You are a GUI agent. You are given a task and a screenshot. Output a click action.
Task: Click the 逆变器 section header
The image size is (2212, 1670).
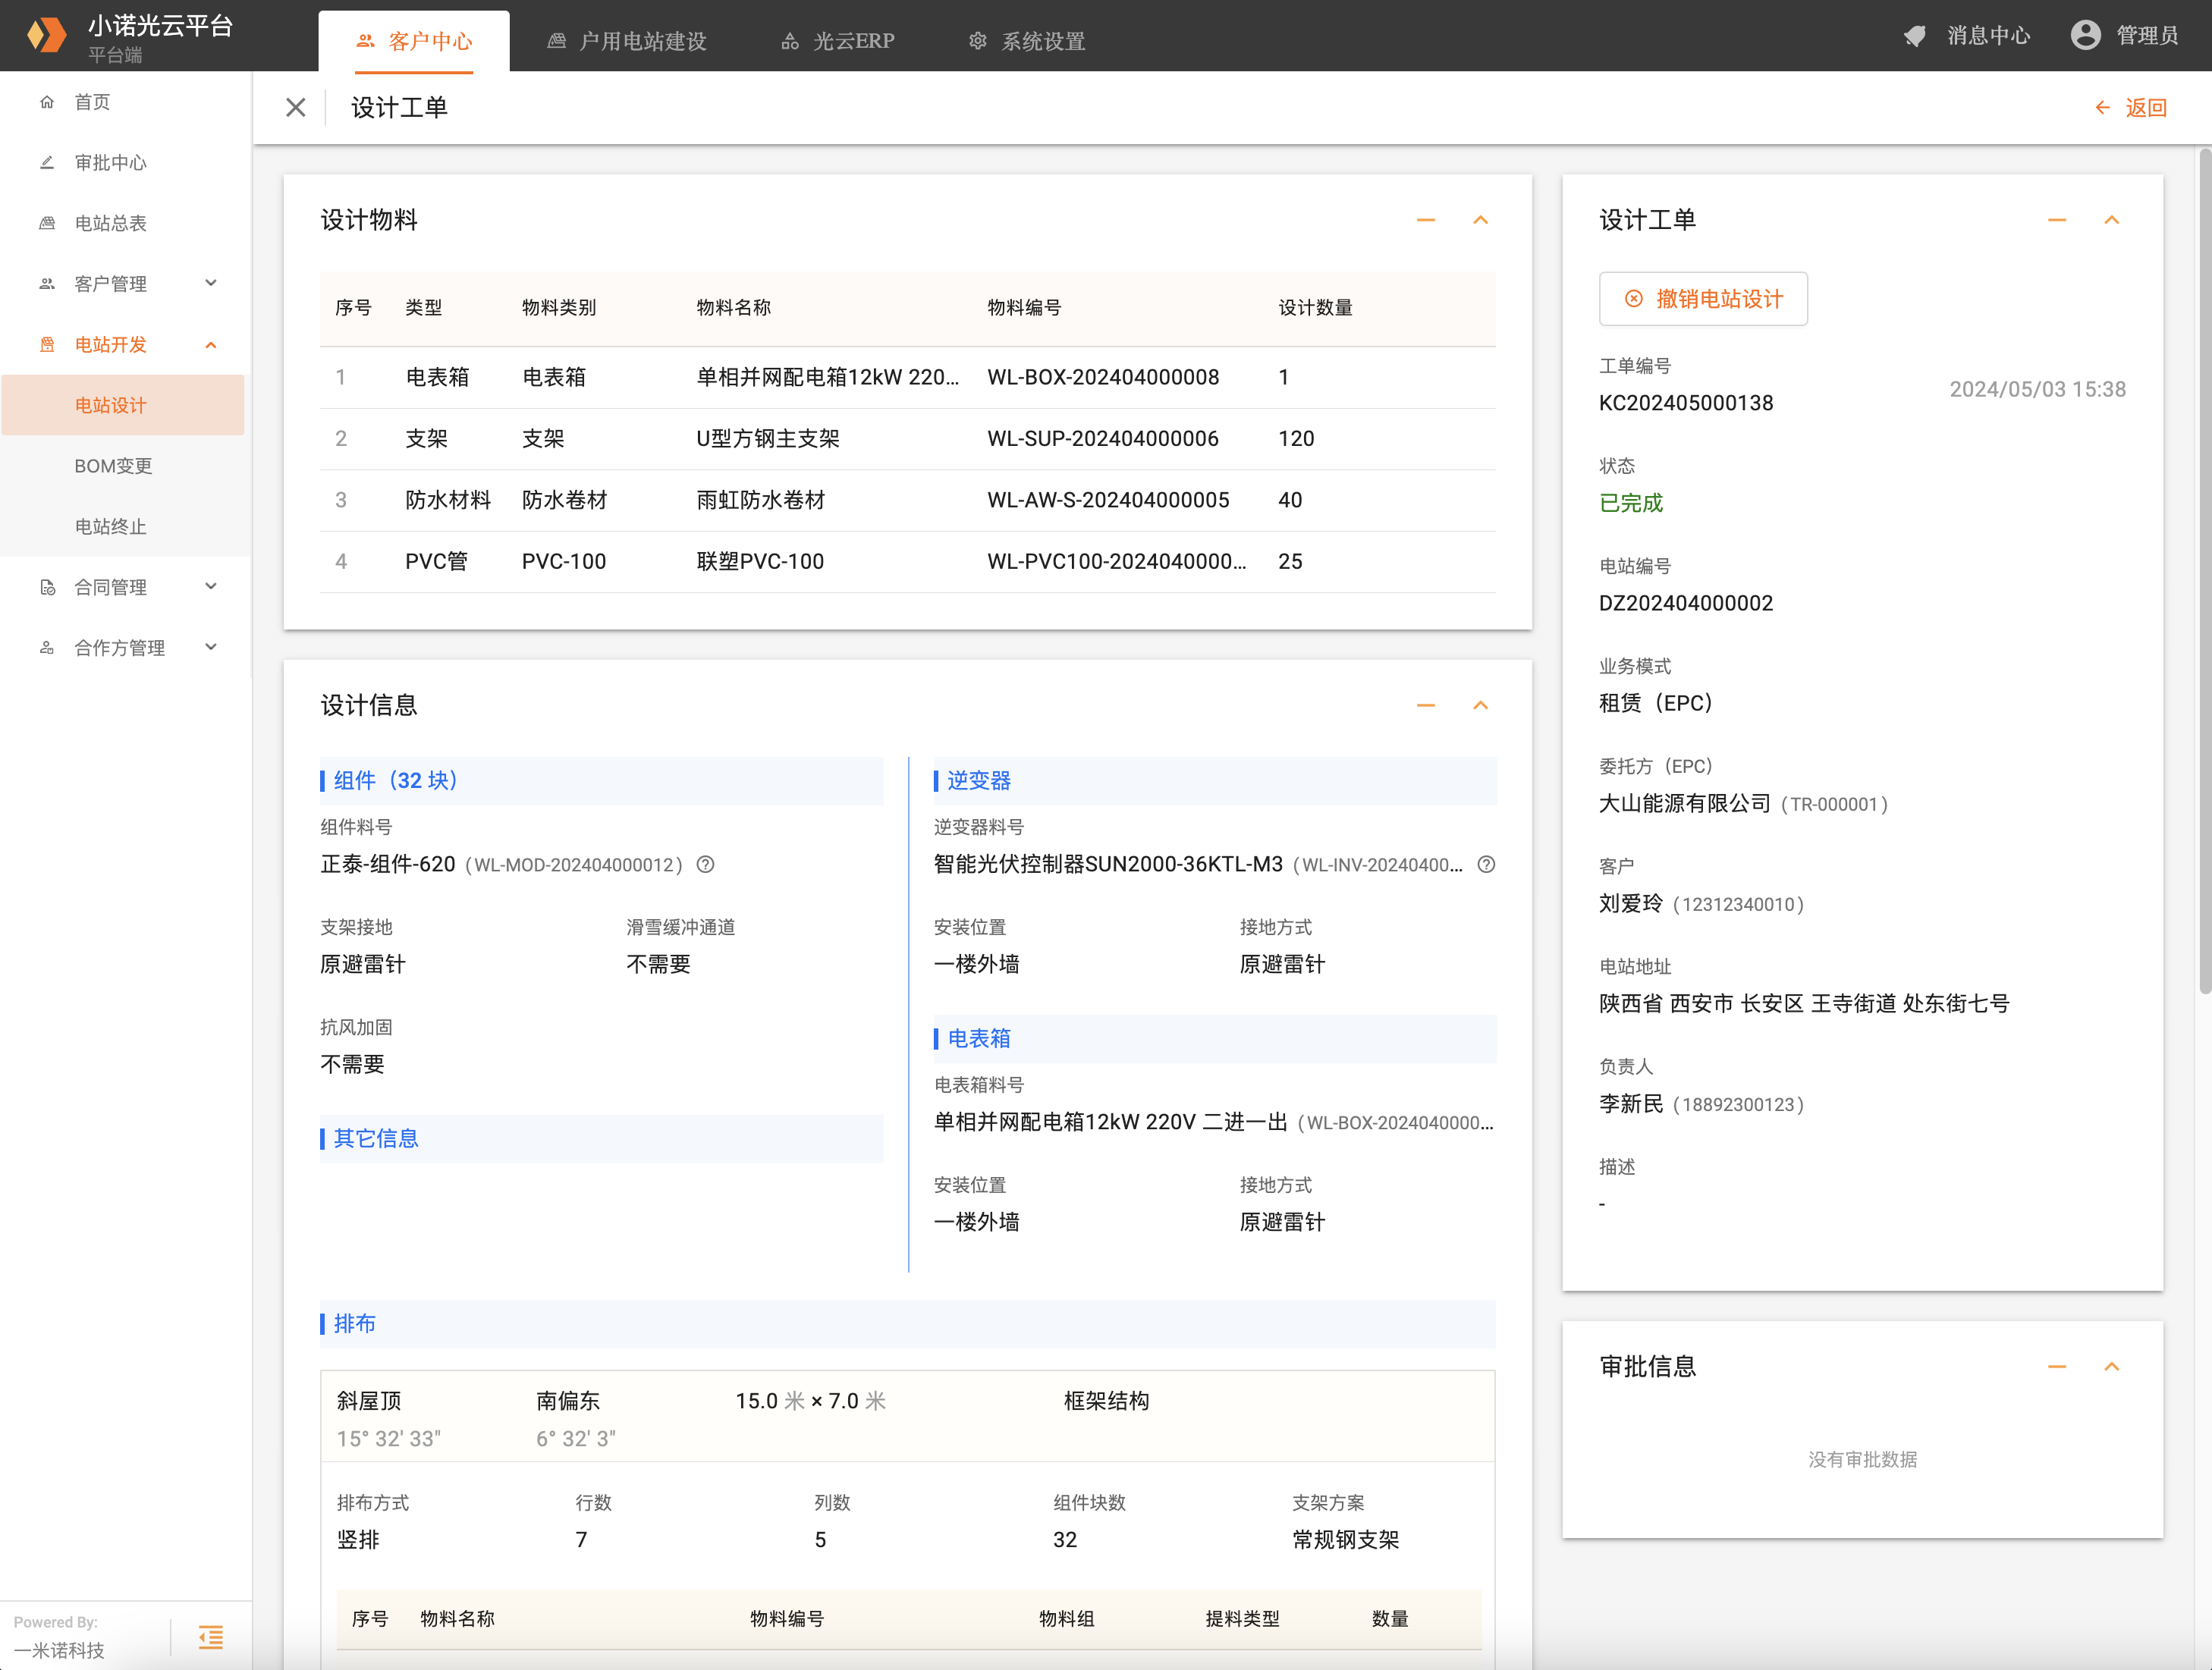click(x=1215, y=780)
